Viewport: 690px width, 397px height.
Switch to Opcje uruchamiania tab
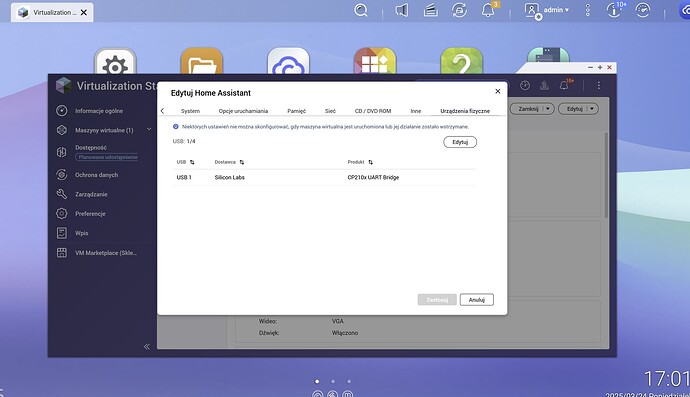pos(243,111)
